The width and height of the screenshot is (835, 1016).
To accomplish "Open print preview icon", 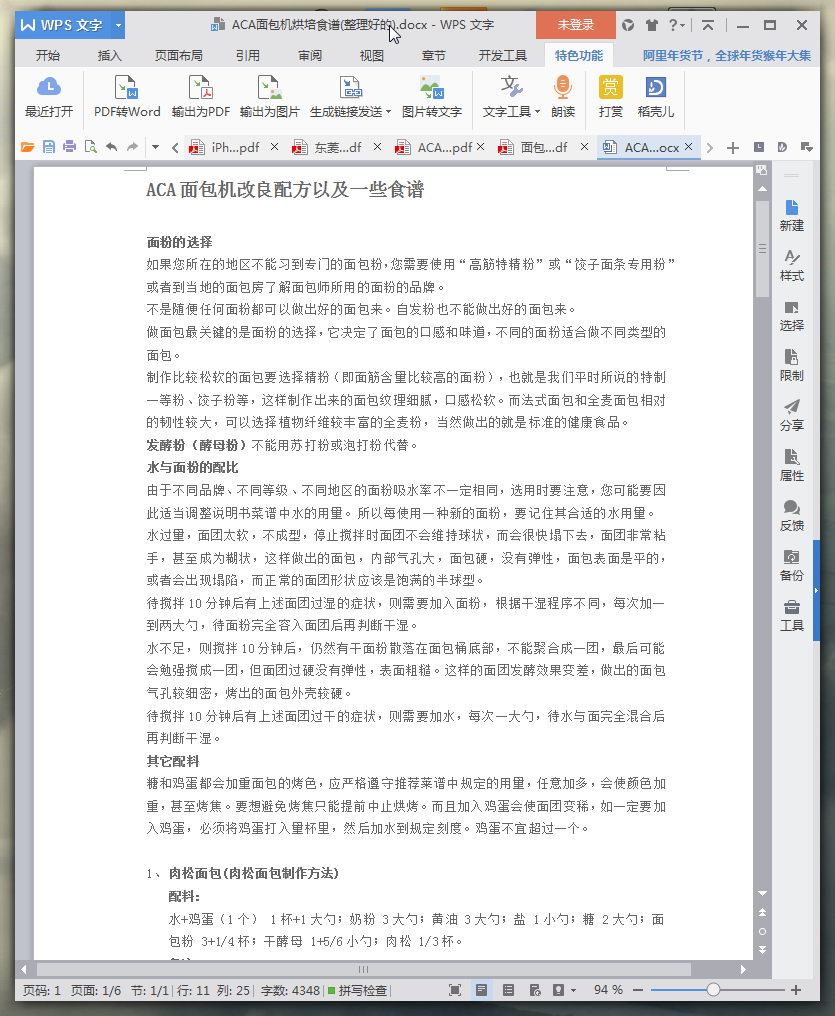I will [91, 147].
